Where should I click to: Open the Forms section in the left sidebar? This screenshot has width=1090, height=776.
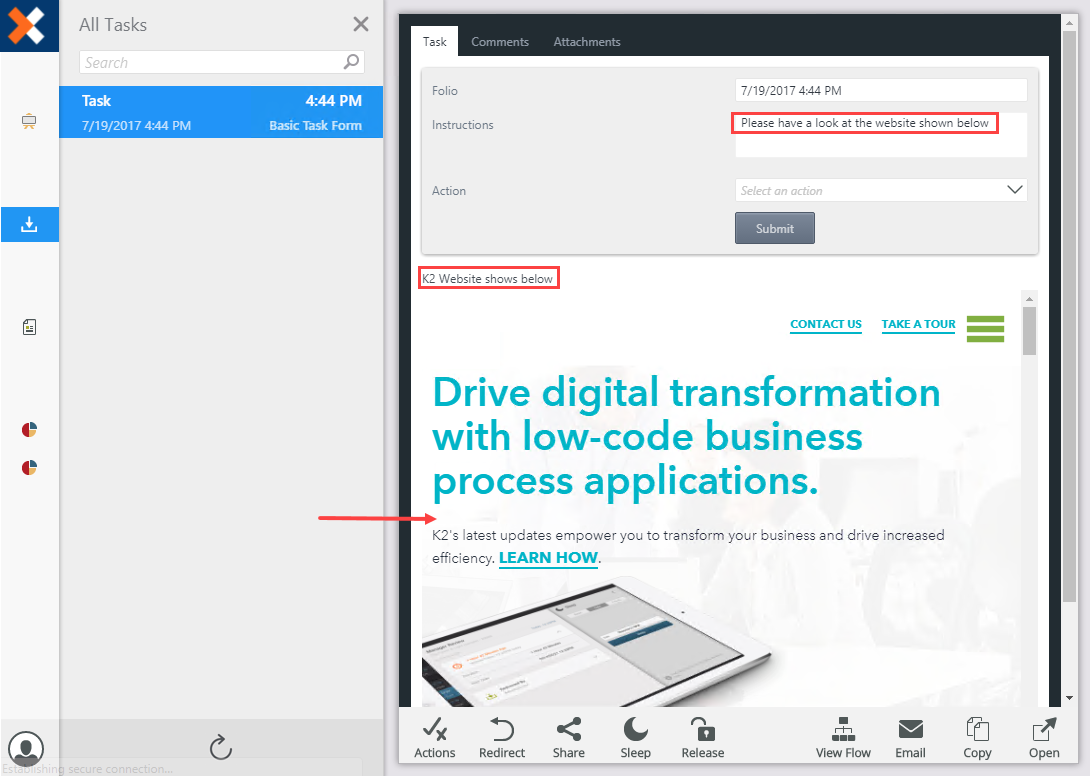[x=29, y=327]
